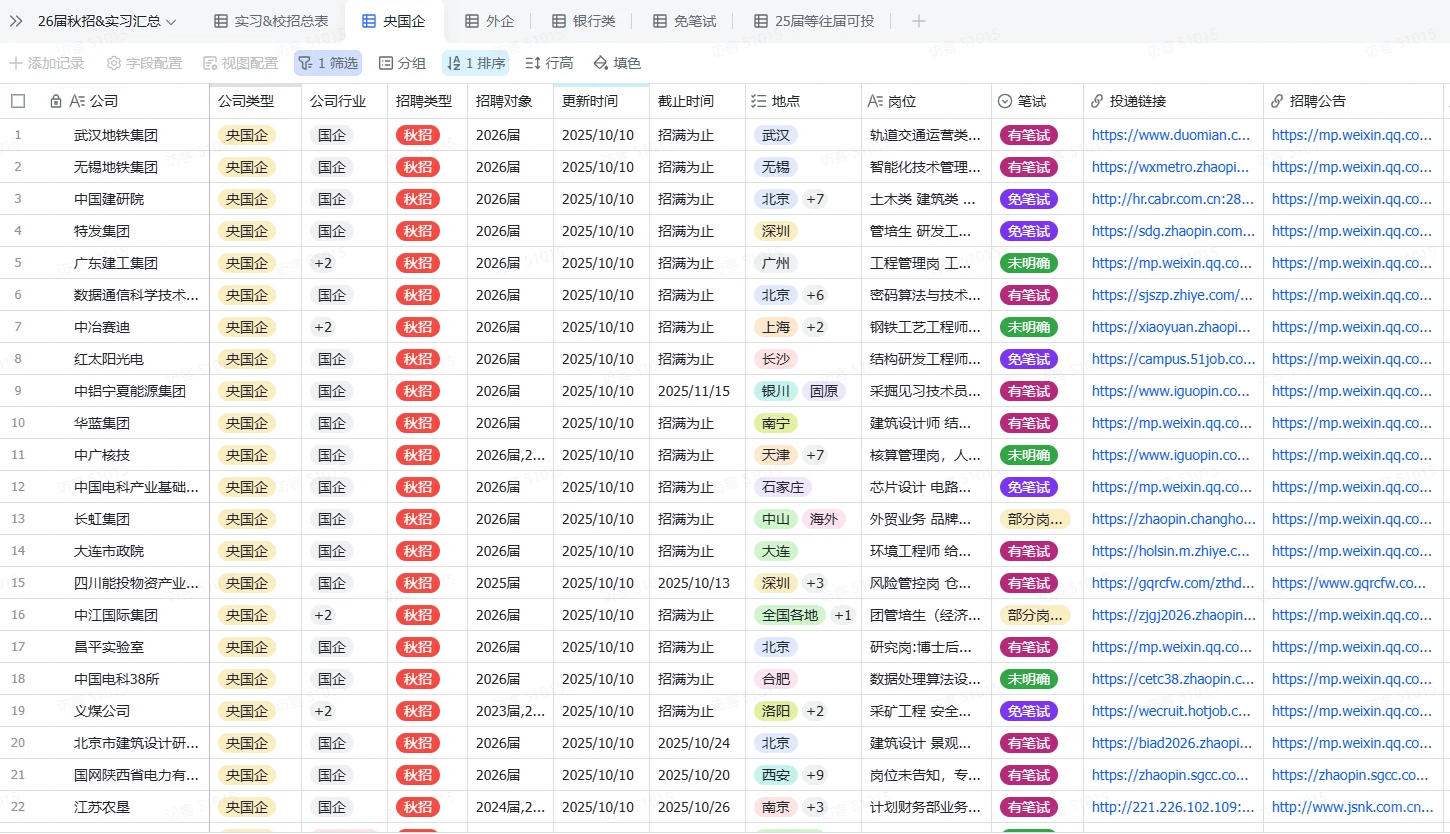
Task: Select the 昌平实验室 company cell
Action: click(x=109, y=647)
